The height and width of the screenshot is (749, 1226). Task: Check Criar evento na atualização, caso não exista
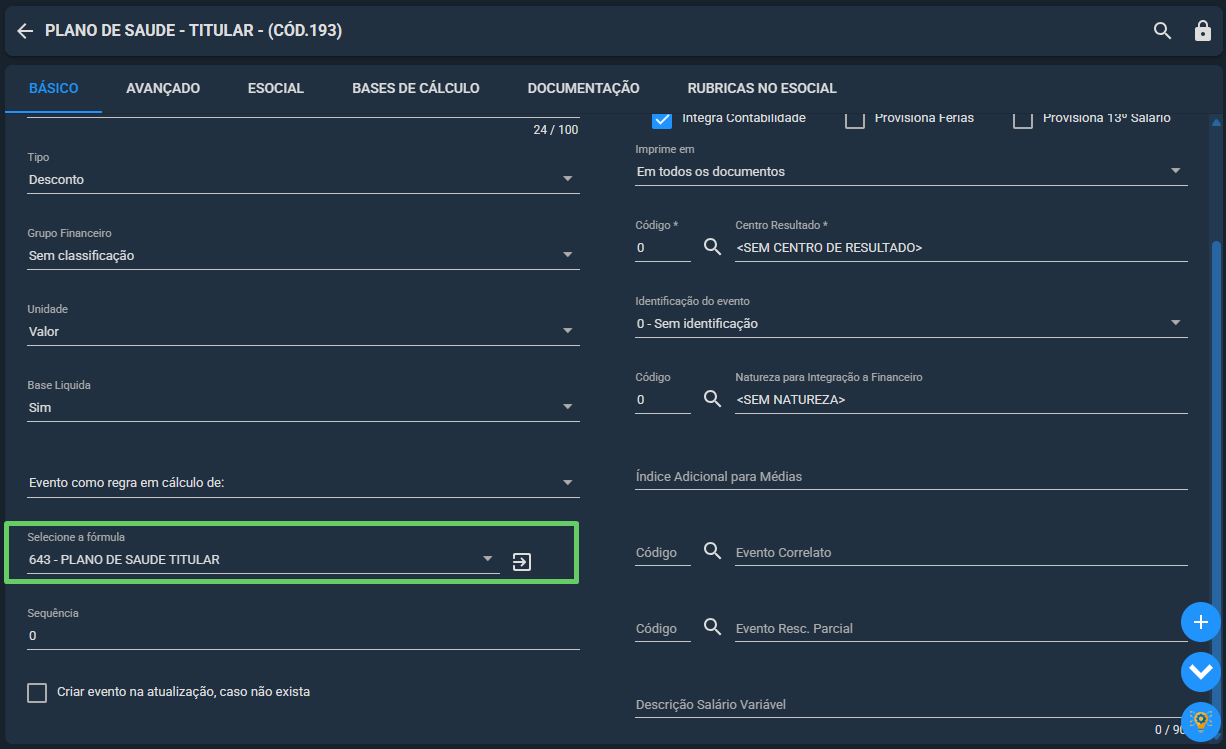(37, 693)
